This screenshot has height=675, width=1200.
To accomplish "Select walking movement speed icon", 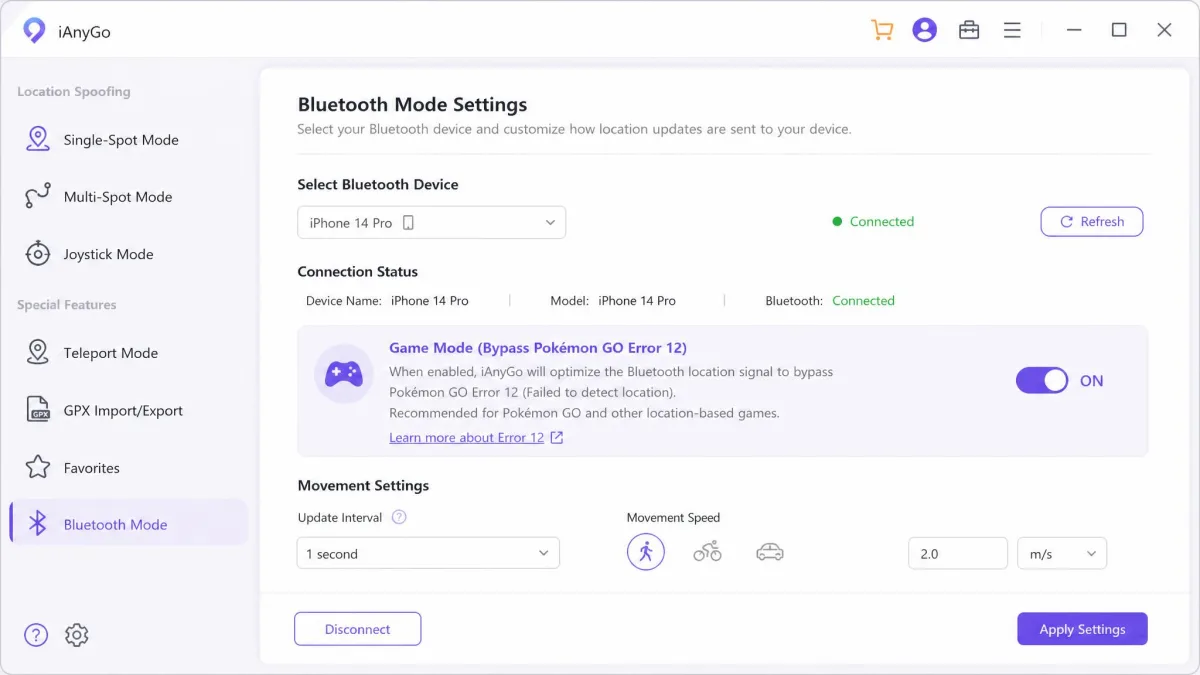I will pos(646,552).
